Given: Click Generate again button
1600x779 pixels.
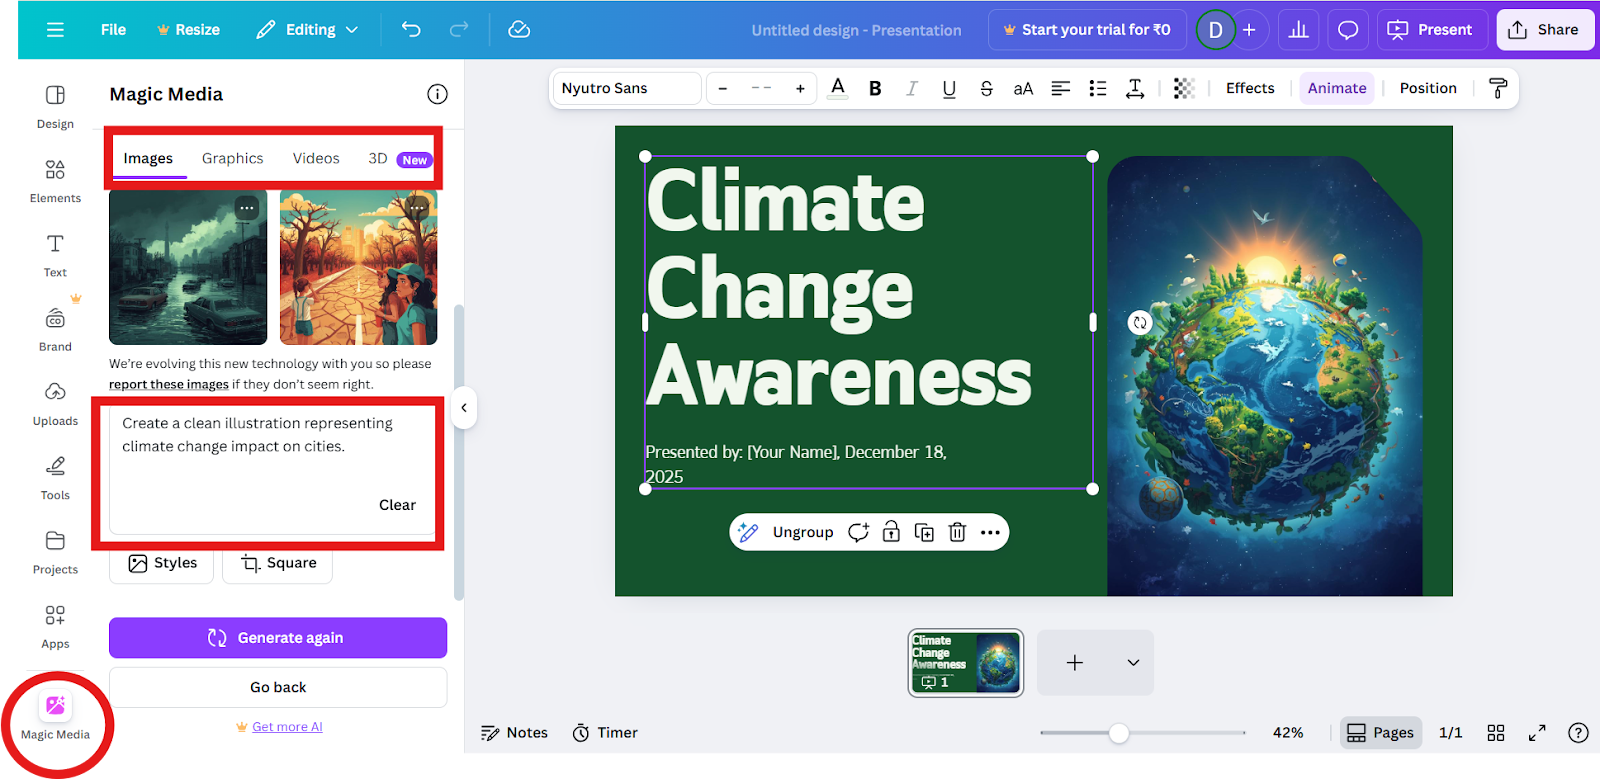Looking at the screenshot, I should point(278,638).
